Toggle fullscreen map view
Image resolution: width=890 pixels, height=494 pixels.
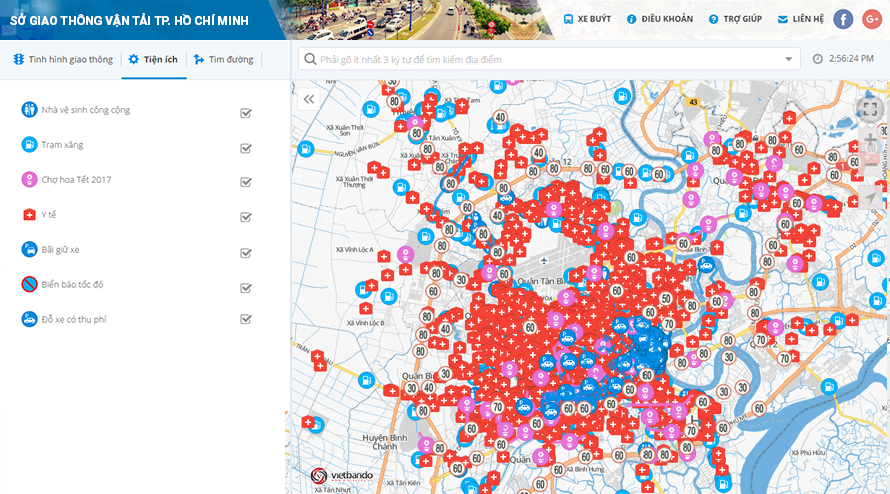870,109
